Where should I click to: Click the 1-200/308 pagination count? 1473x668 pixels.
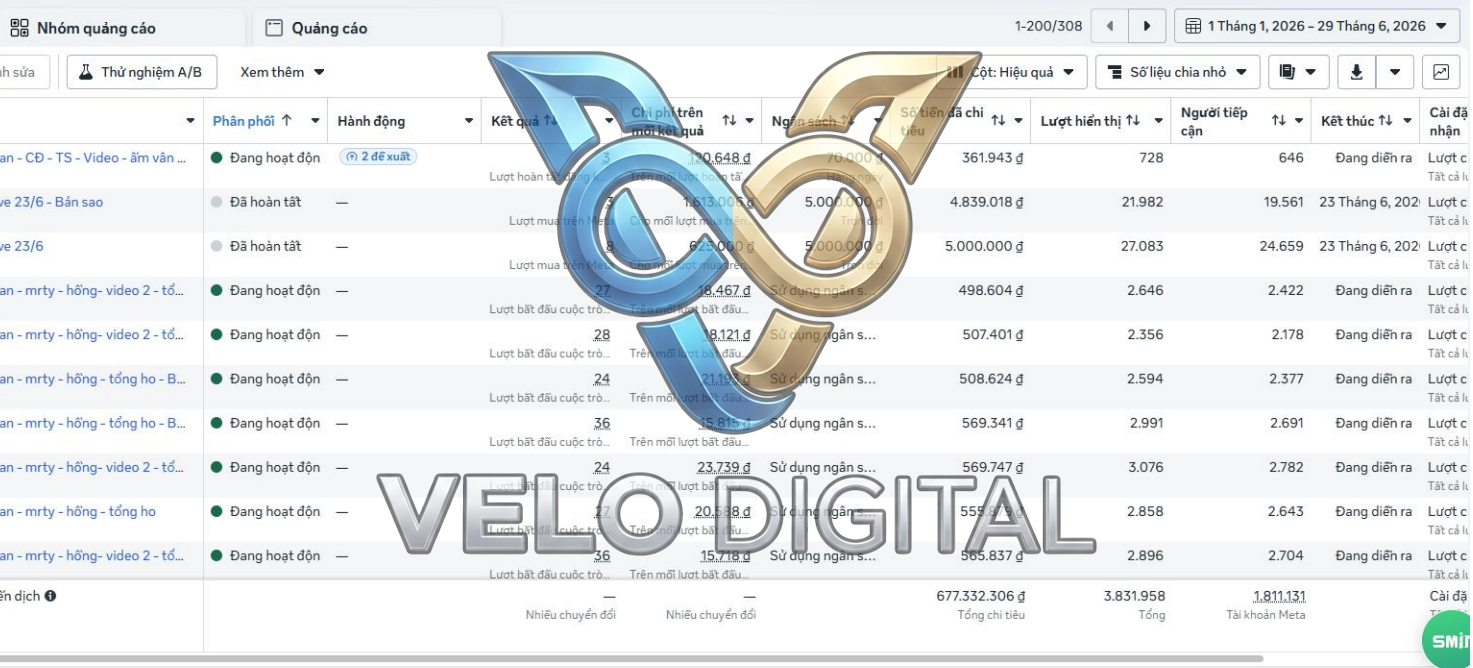point(1048,26)
